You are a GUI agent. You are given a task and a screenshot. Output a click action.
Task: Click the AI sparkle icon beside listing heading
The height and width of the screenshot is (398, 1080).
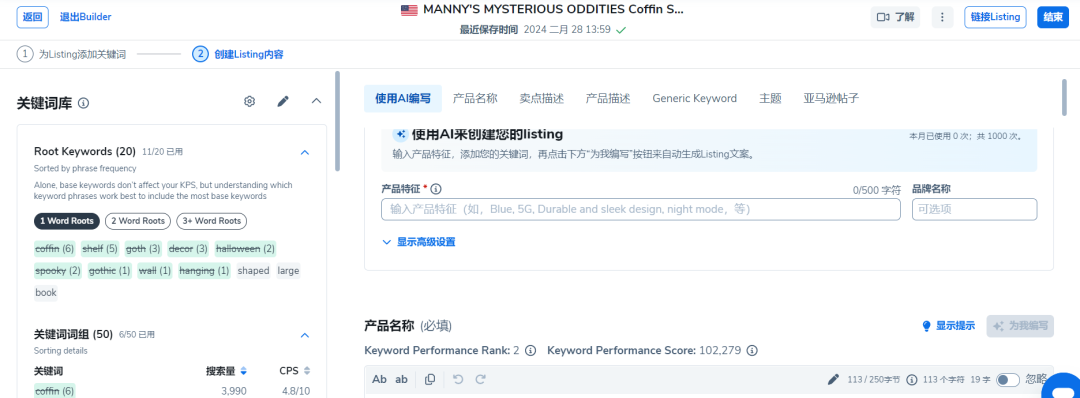(x=400, y=134)
